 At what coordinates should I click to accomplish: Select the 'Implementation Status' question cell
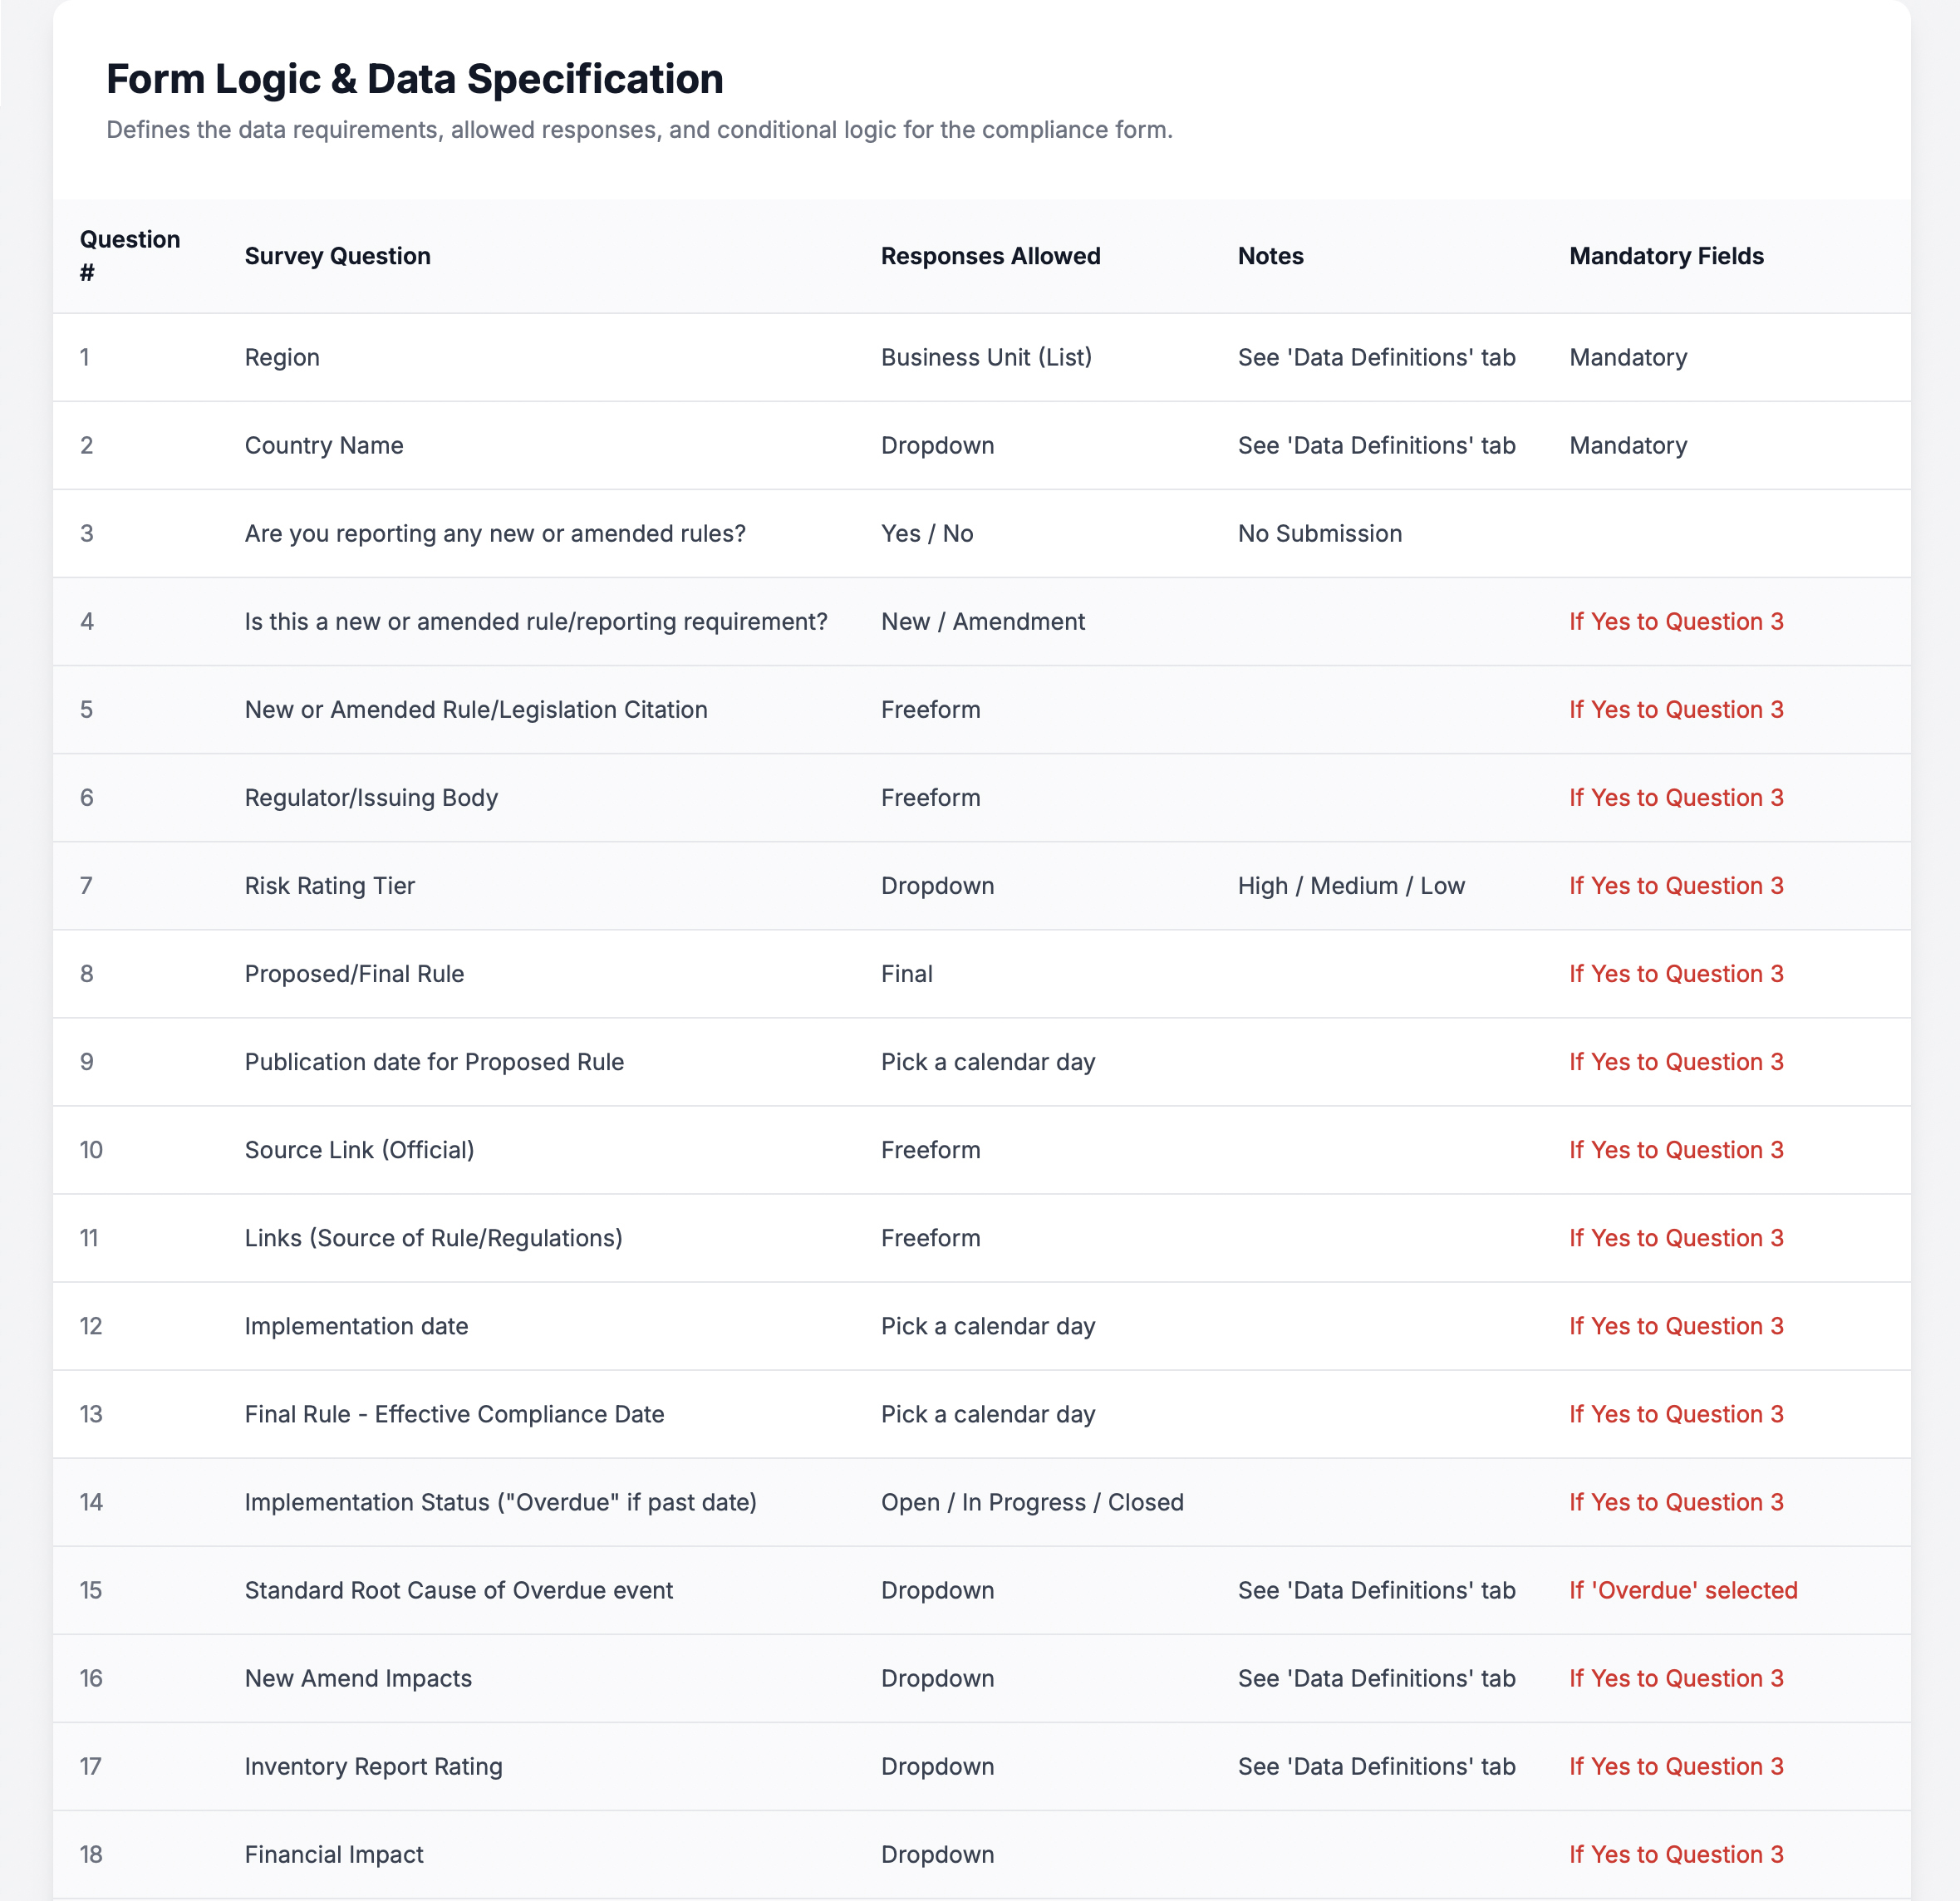500,1501
